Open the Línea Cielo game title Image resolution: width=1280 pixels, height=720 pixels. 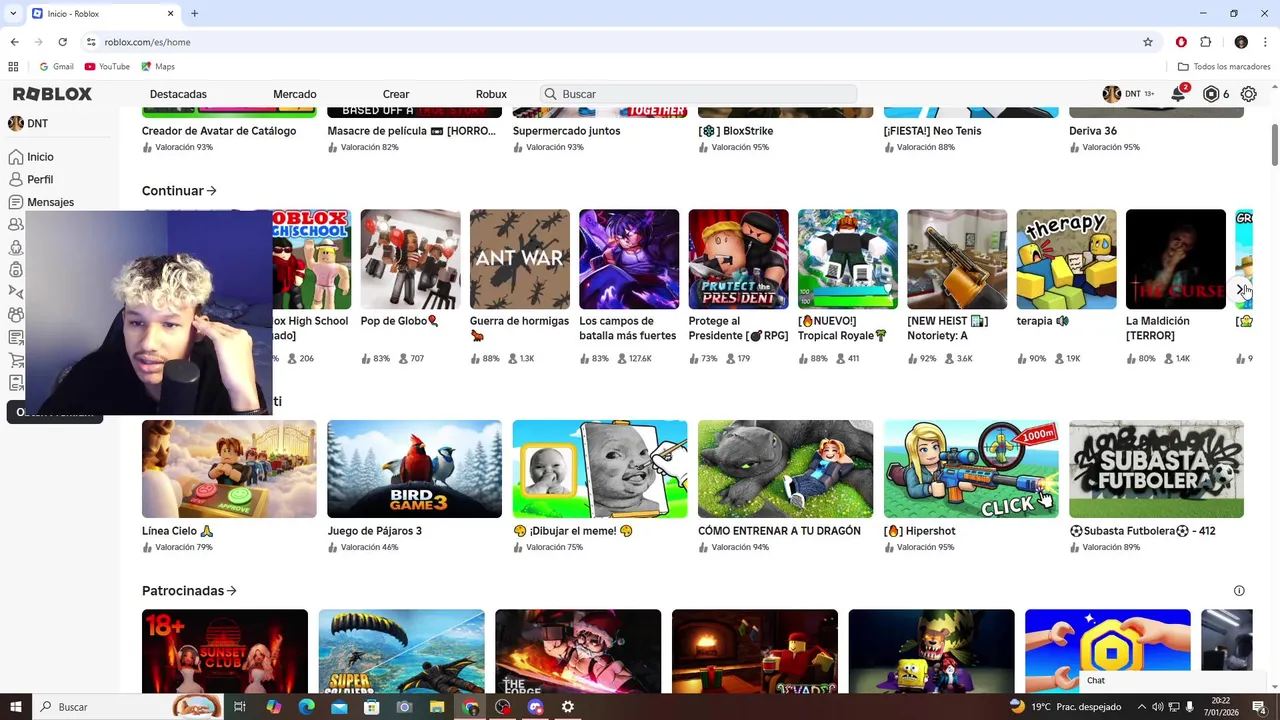(177, 531)
